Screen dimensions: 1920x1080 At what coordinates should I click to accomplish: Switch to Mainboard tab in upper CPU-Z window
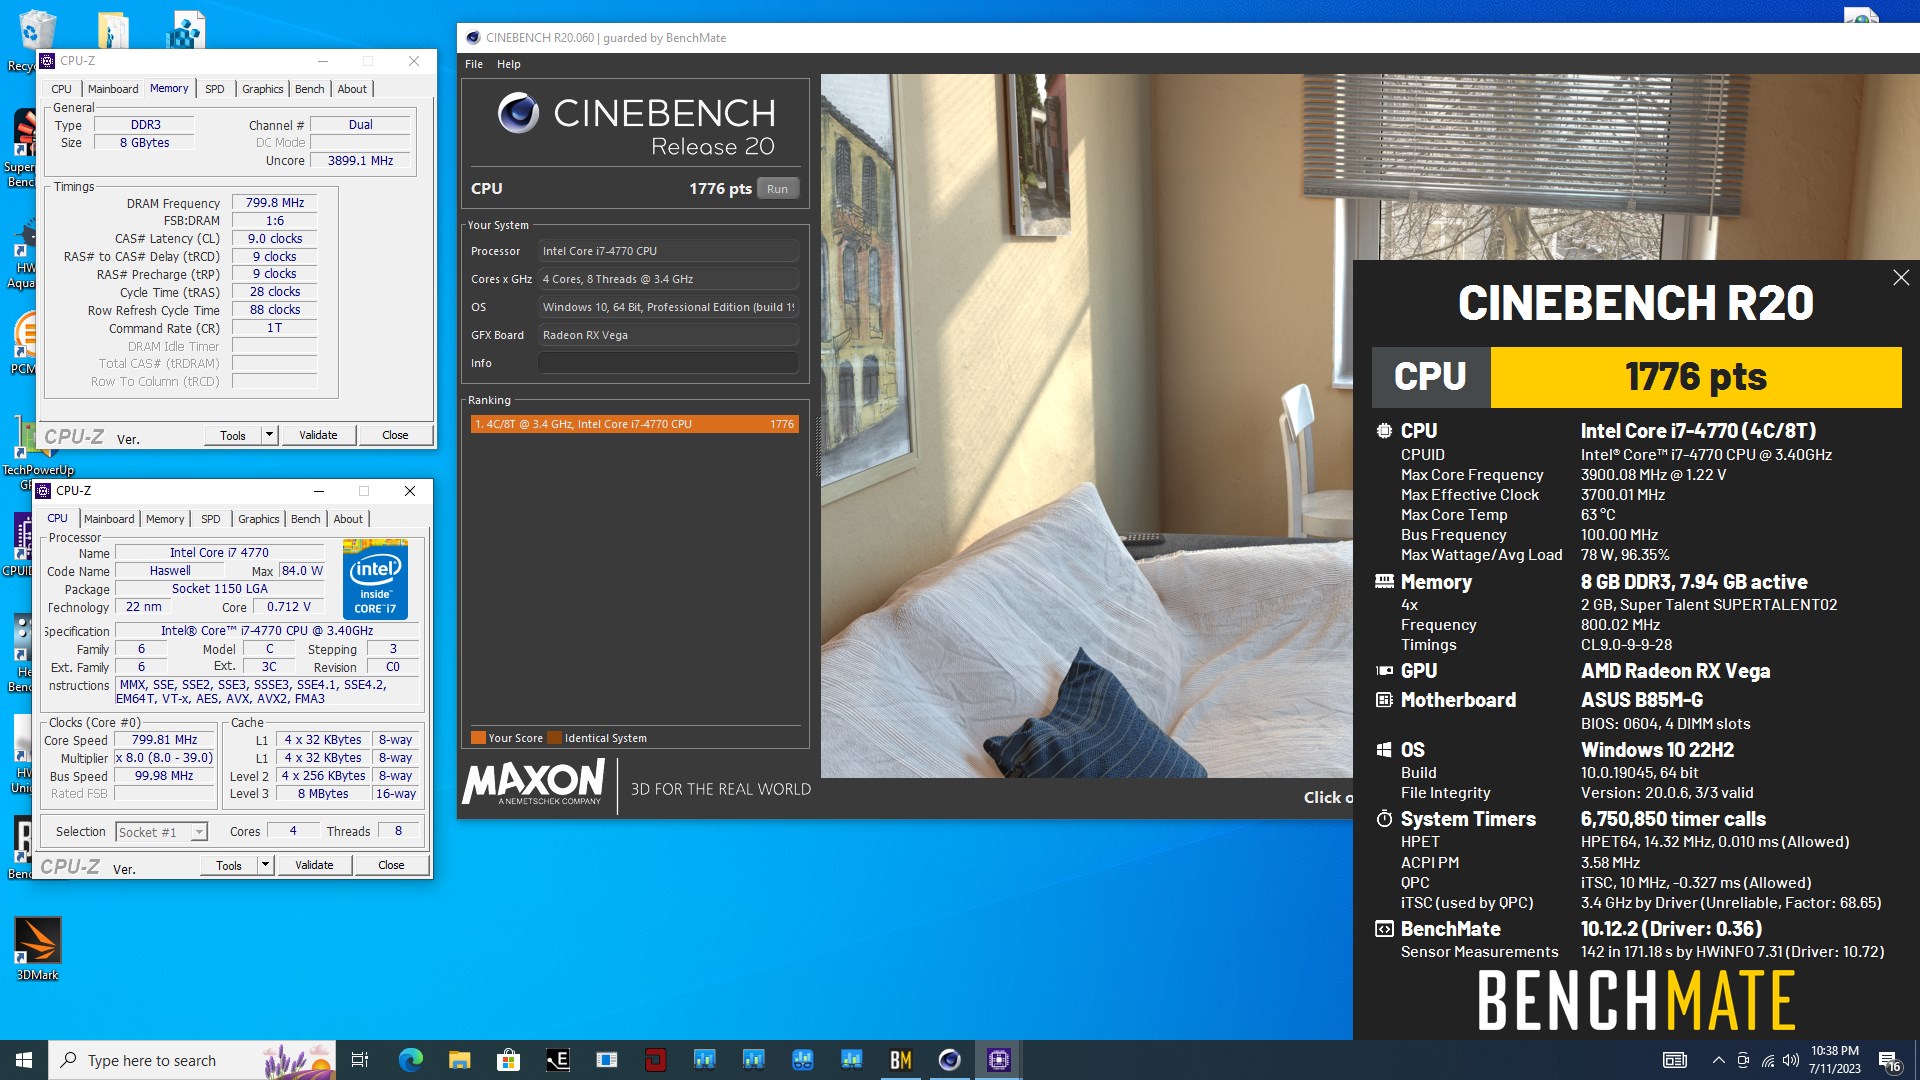click(113, 89)
